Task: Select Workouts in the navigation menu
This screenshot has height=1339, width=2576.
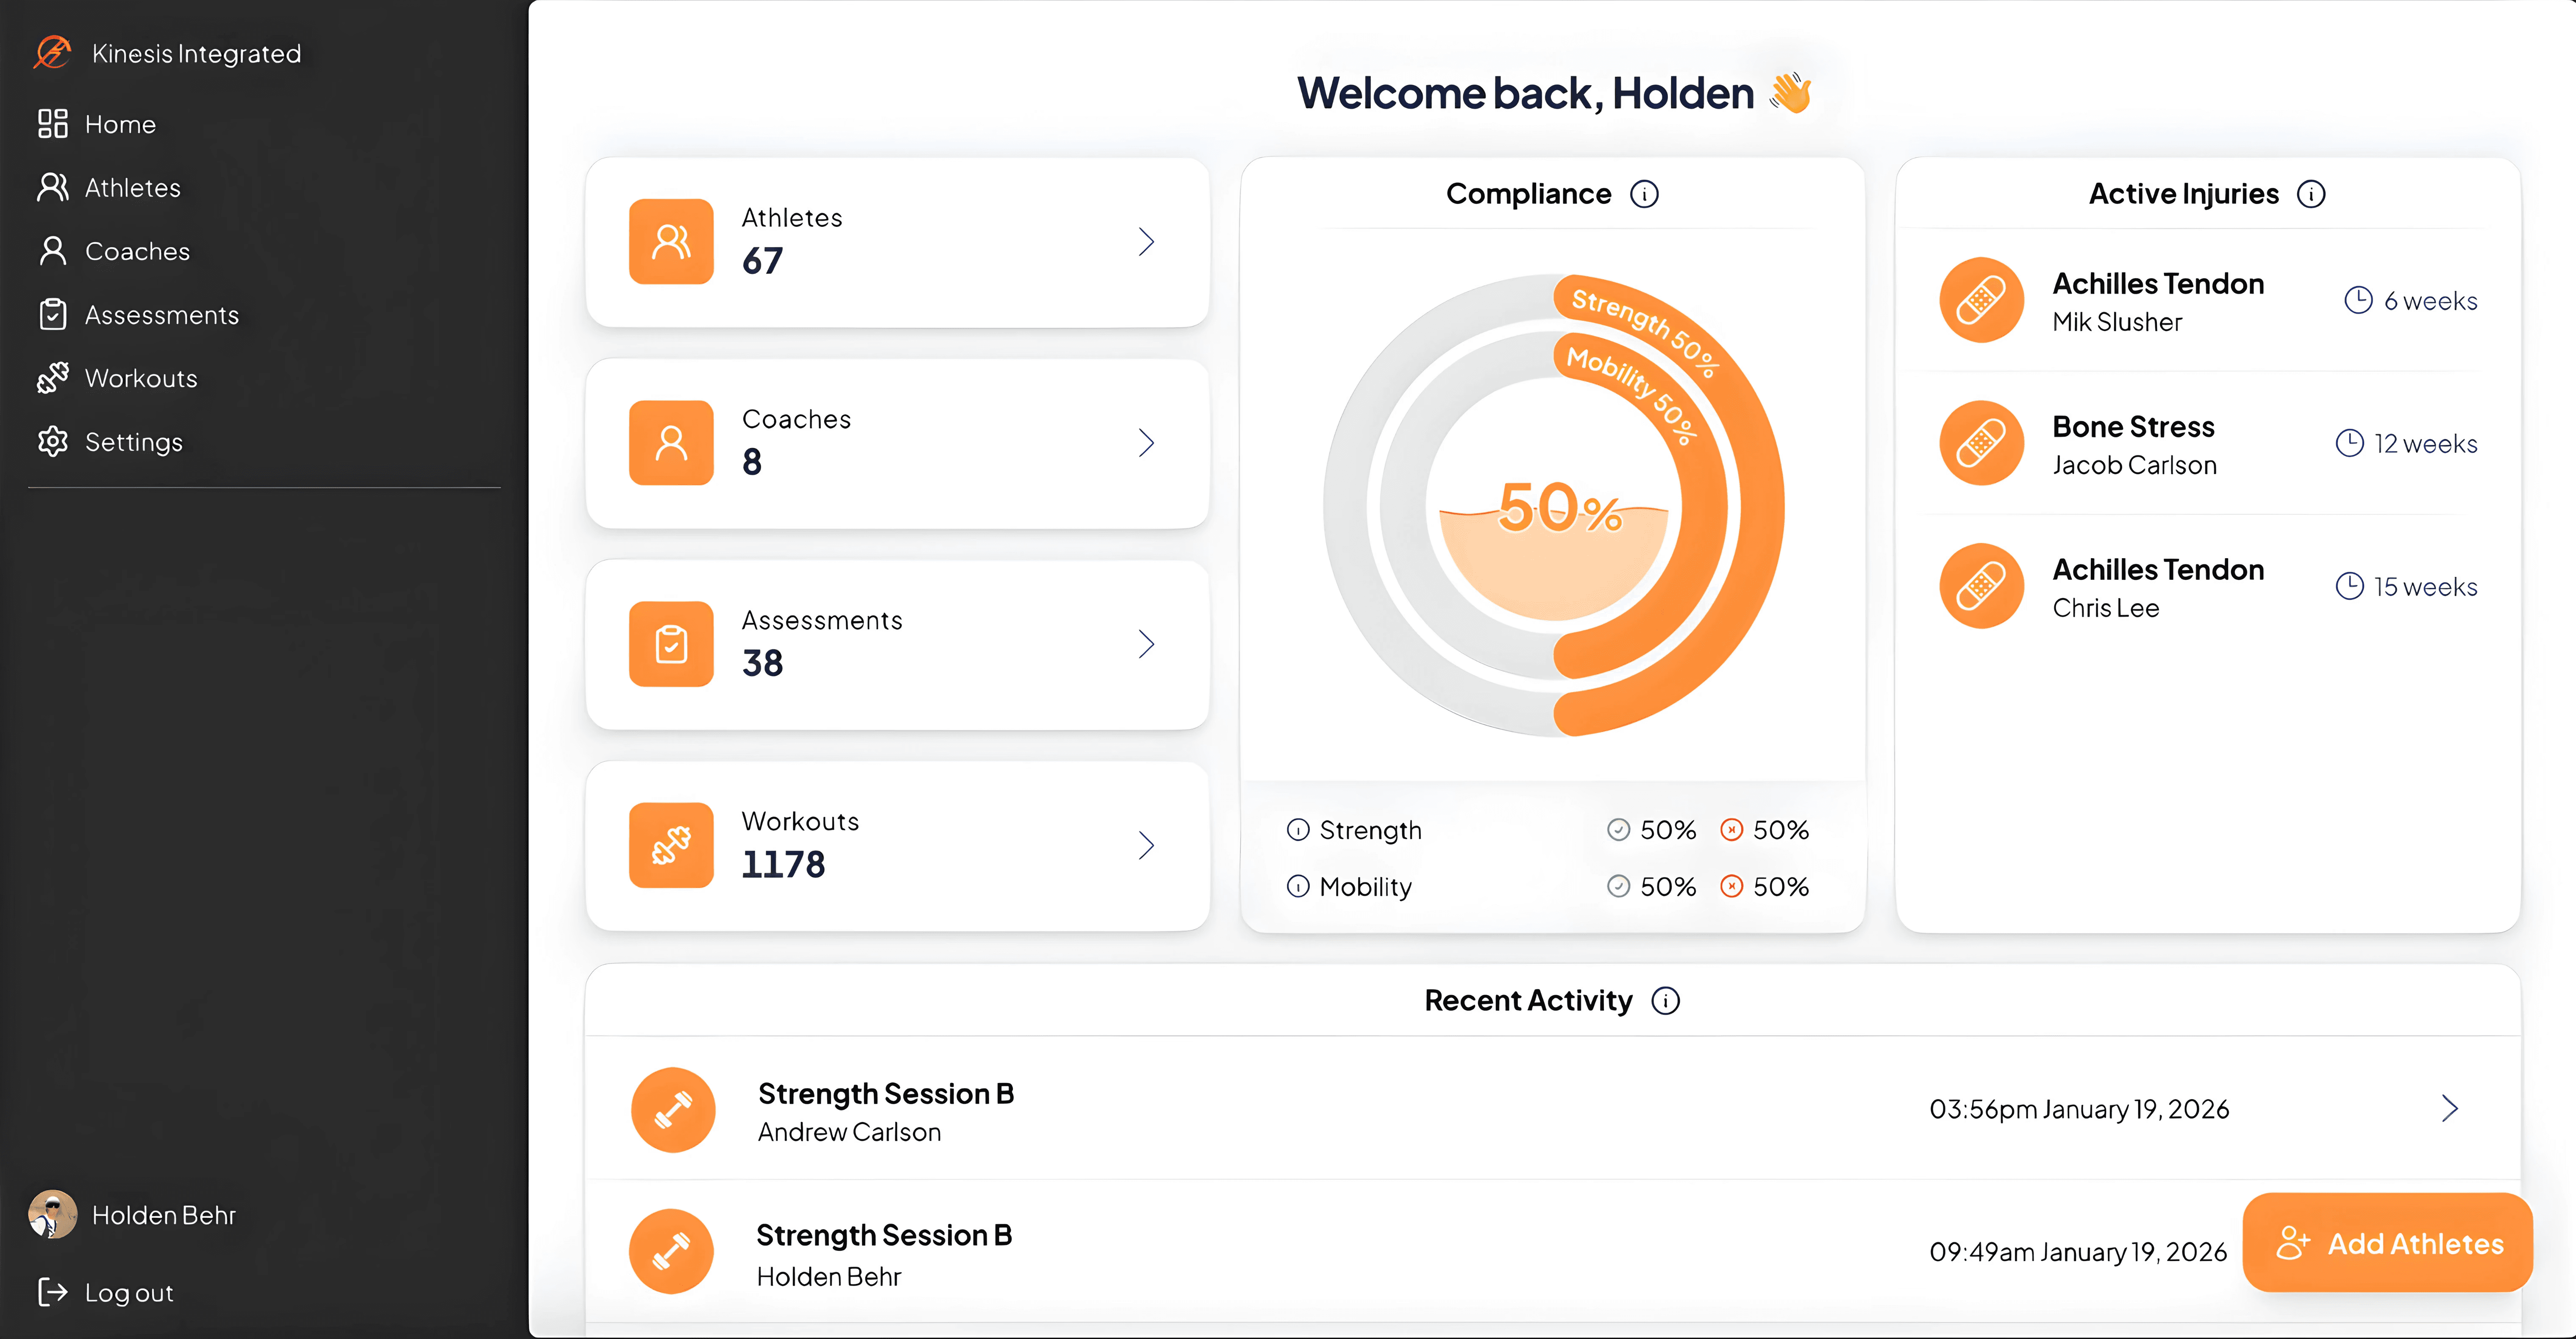Action: pyautogui.click(x=140, y=378)
